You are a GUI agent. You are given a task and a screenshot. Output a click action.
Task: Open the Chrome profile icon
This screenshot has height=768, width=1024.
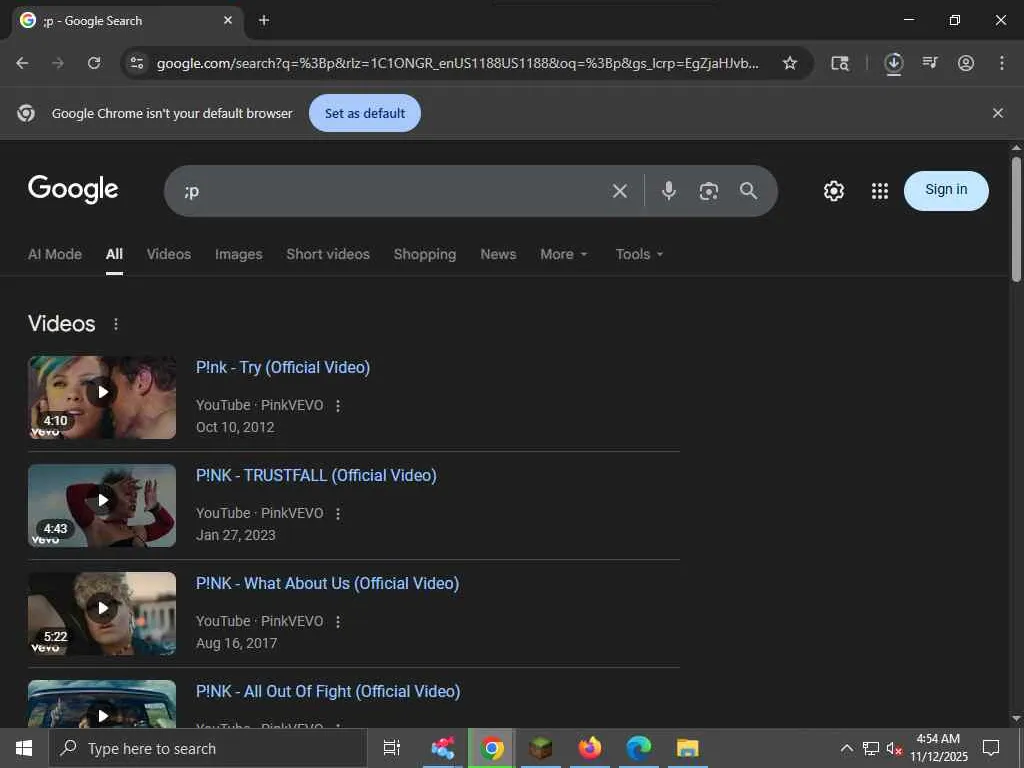pyautogui.click(x=966, y=63)
